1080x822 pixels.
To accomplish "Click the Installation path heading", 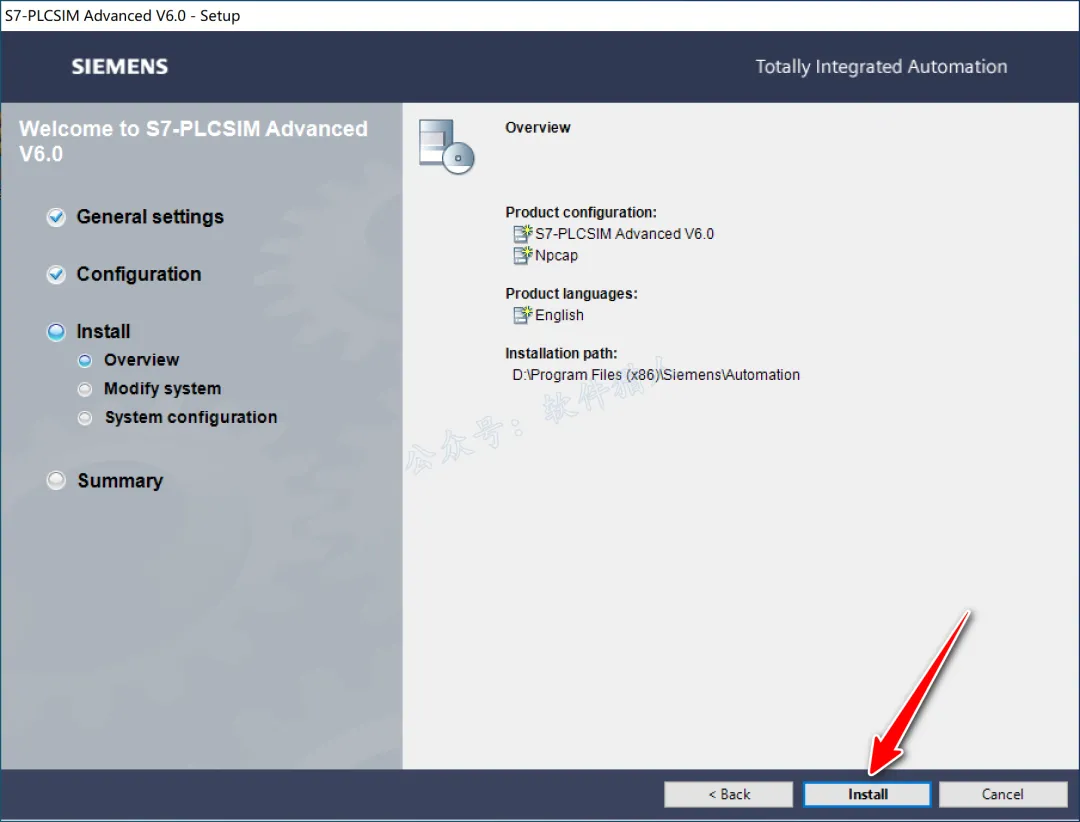I will pyautogui.click(x=561, y=353).
